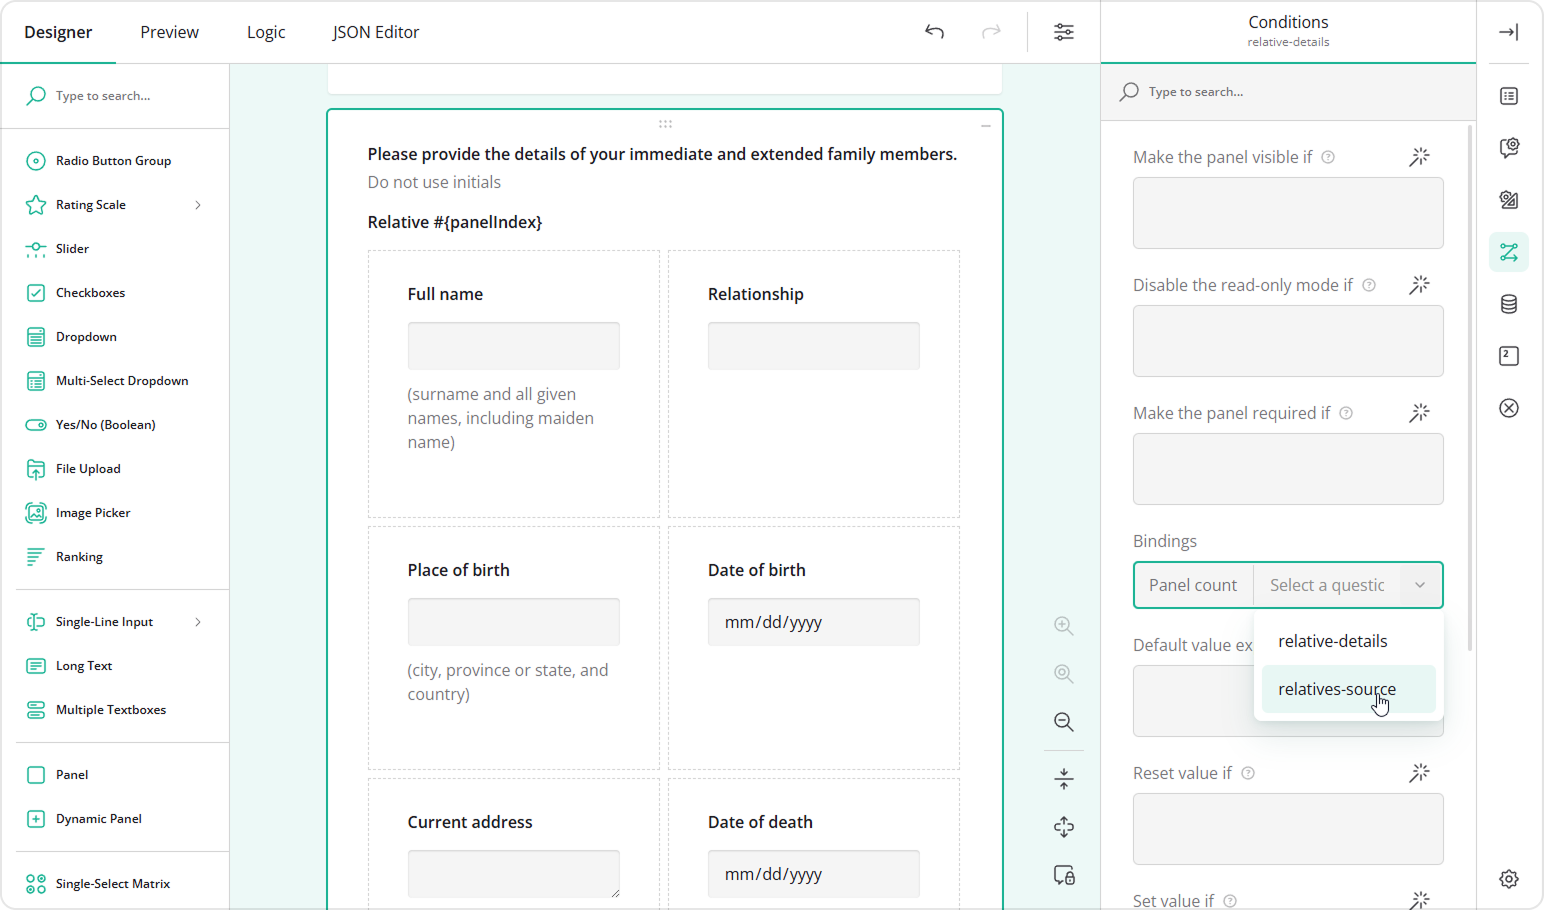The image size is (1544, 910).
Task: Expand the Rating Scale toolbox chevron
Action: (198, 204)
